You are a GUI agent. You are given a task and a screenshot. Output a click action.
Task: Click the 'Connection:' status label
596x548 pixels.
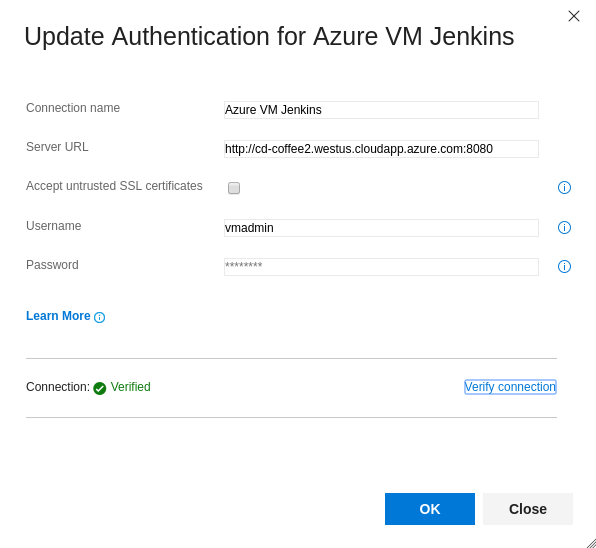coord(58,387)
